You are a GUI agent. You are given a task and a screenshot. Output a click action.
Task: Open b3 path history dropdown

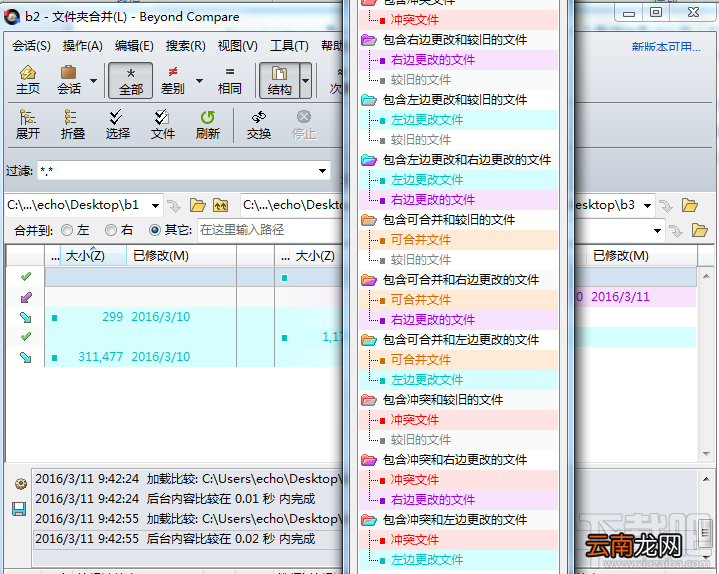[x=647, y=205]
